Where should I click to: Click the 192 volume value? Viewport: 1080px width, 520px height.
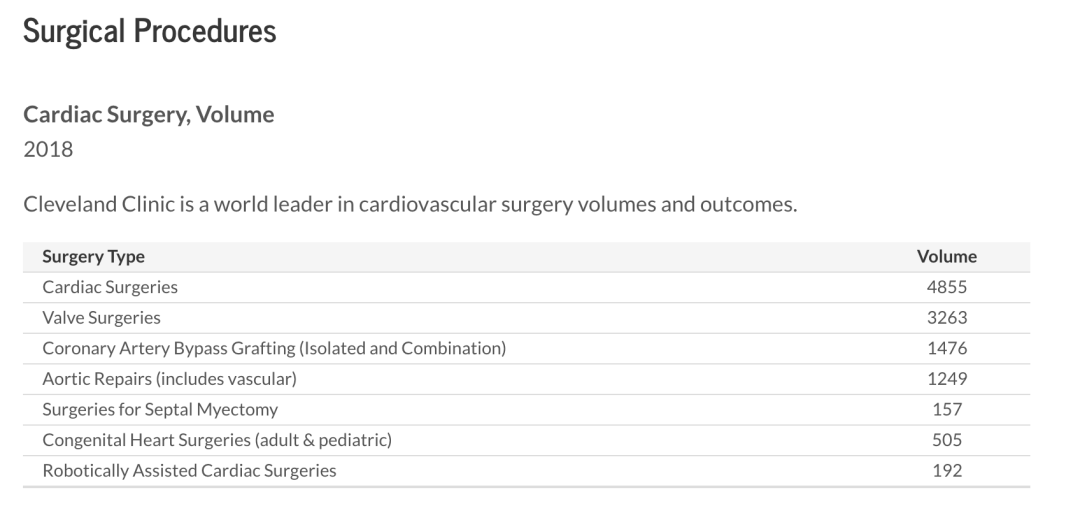tap(947, 471)
